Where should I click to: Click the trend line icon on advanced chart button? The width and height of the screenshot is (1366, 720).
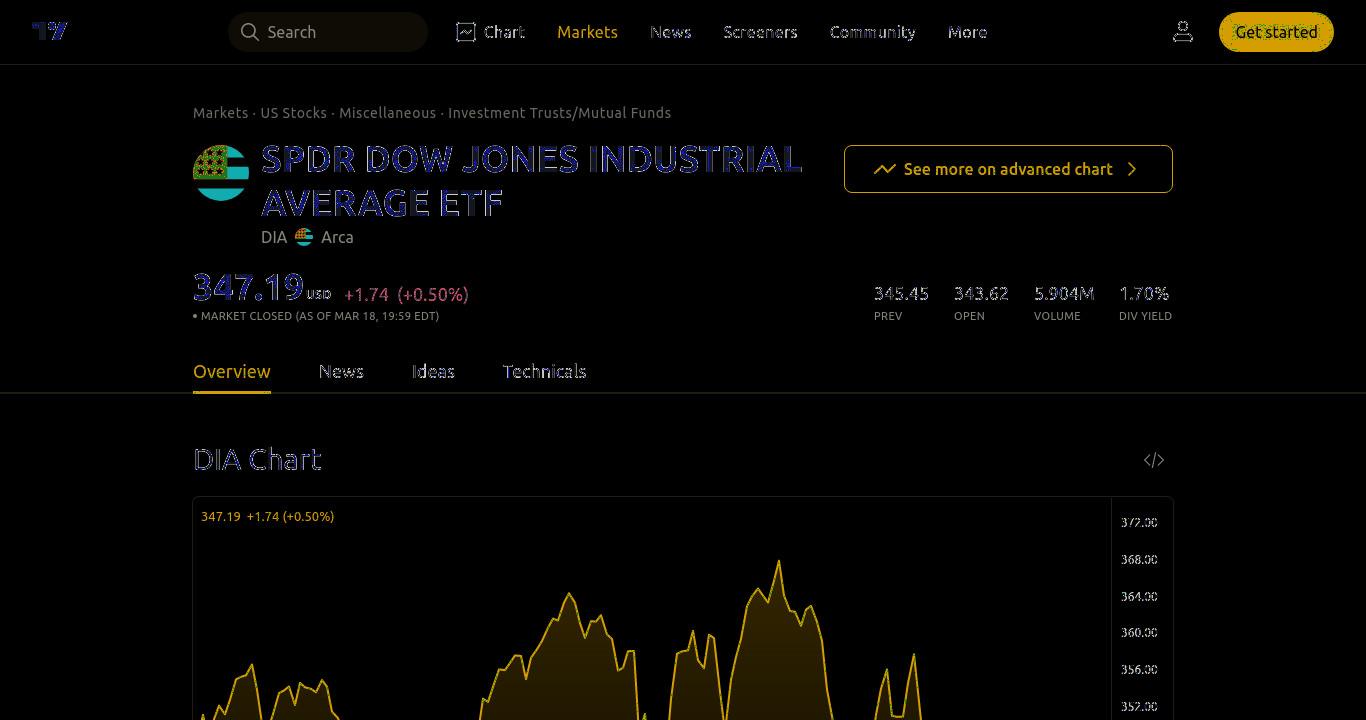click(x=884, y=169)
